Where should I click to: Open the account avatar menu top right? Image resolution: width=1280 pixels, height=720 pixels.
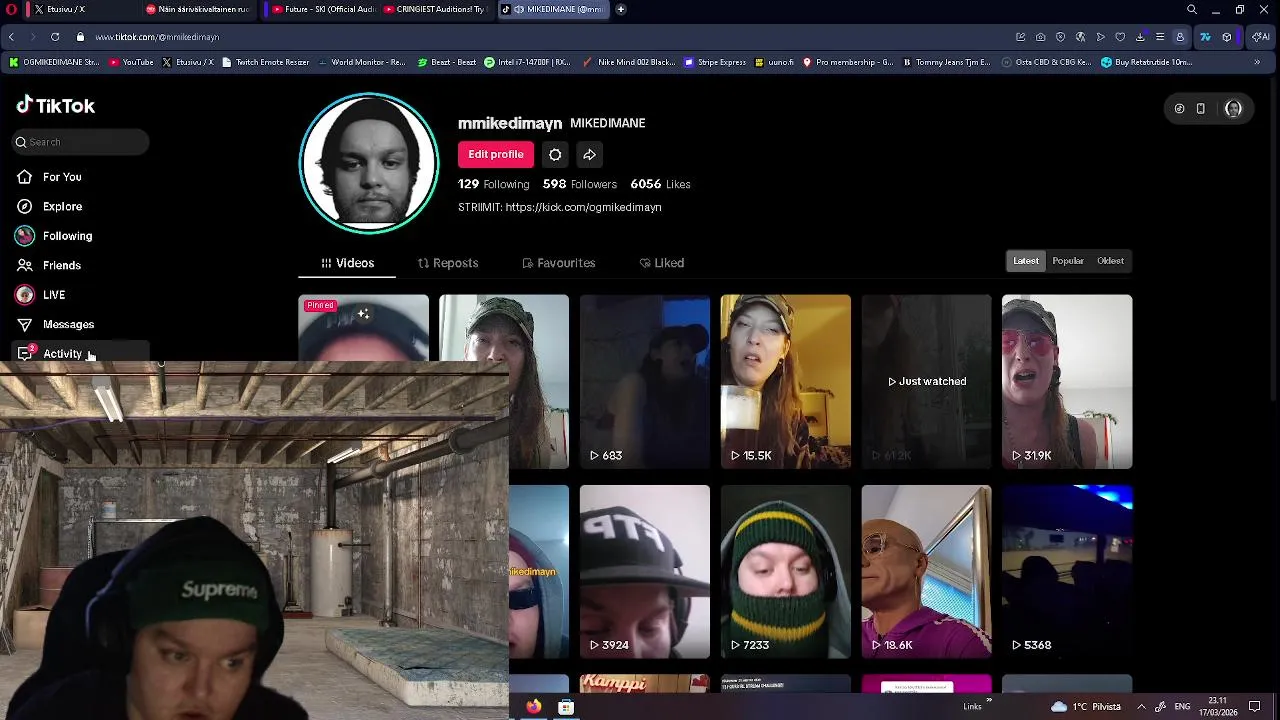click(x=1233, y=109)
